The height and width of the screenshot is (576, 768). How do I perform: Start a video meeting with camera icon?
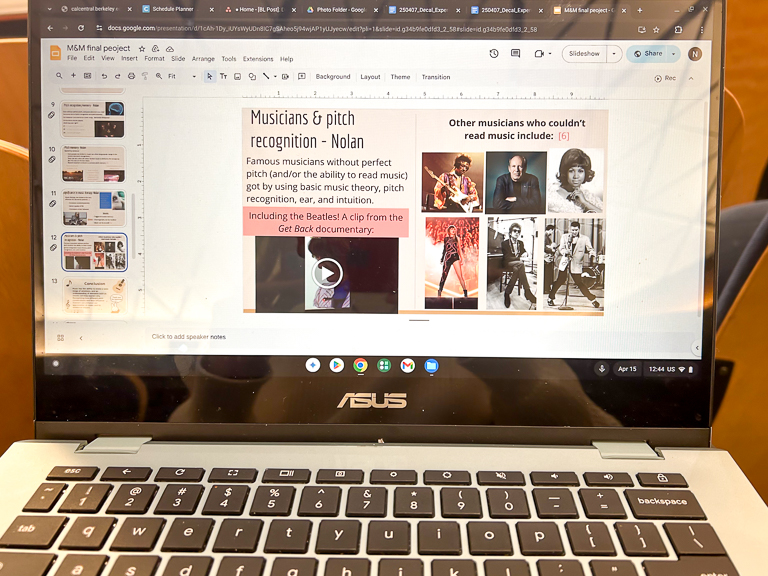click(539, 53)
